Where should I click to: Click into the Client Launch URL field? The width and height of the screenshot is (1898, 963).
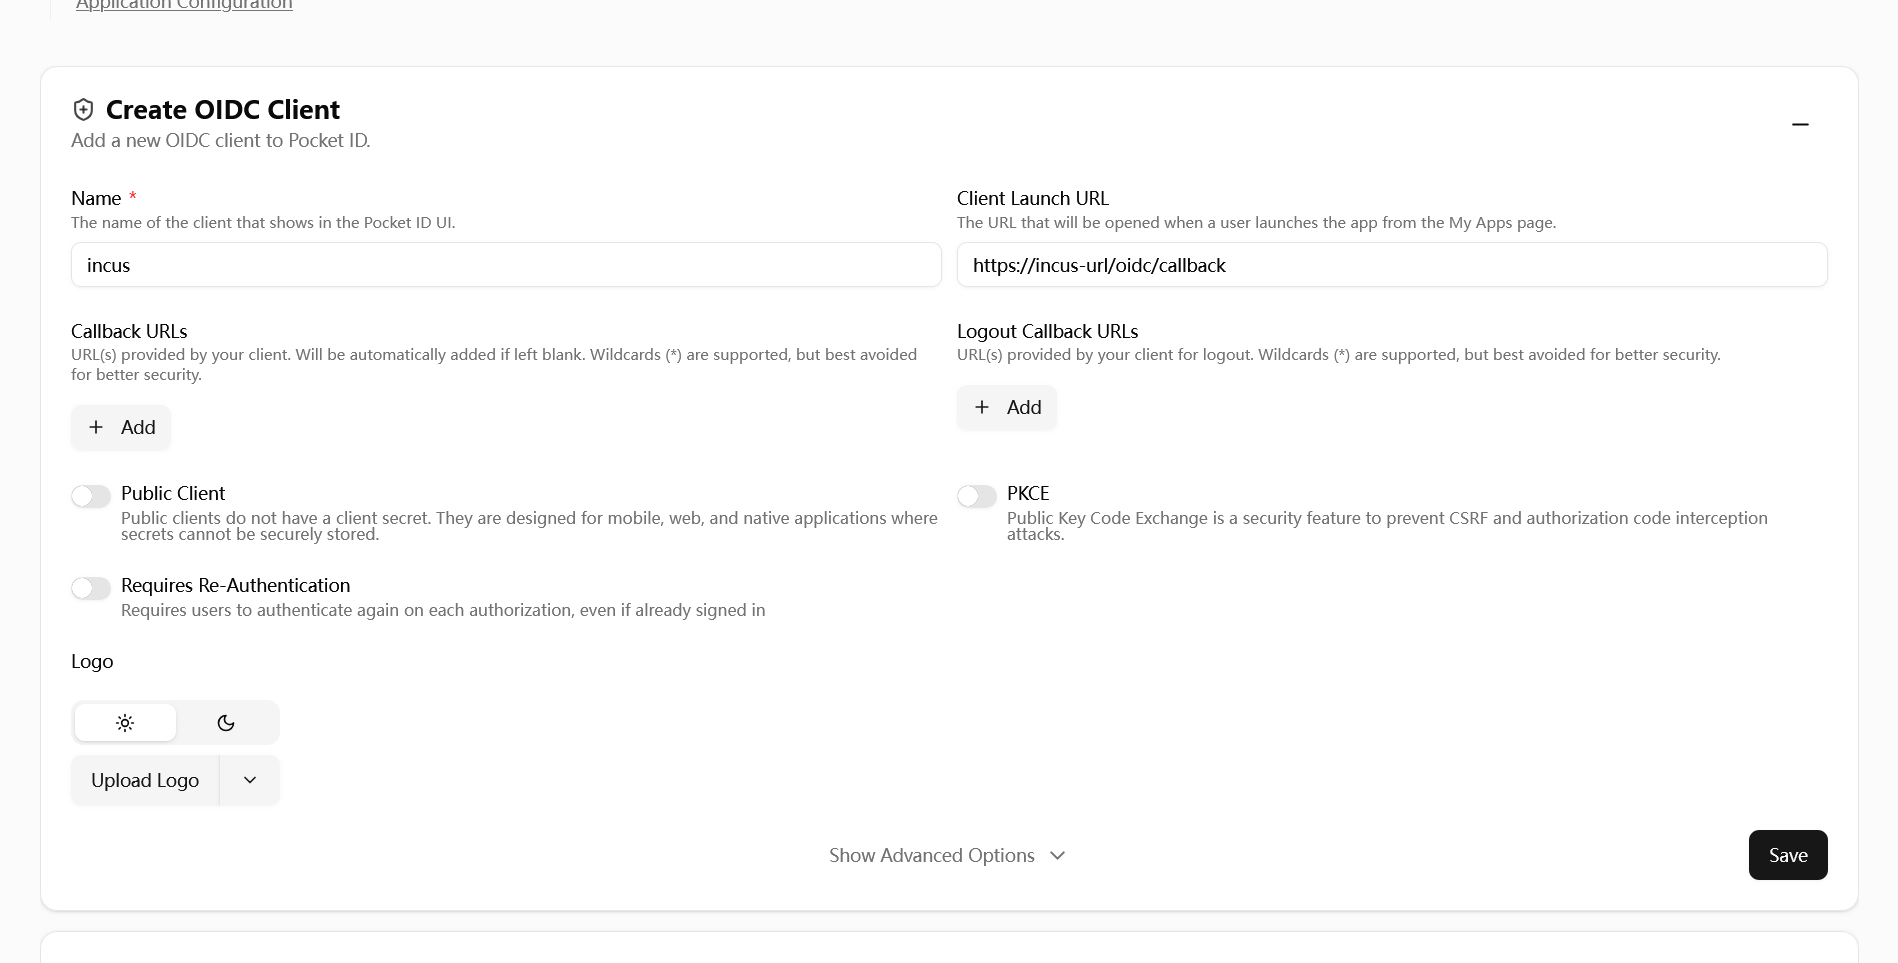point(1391,266)
